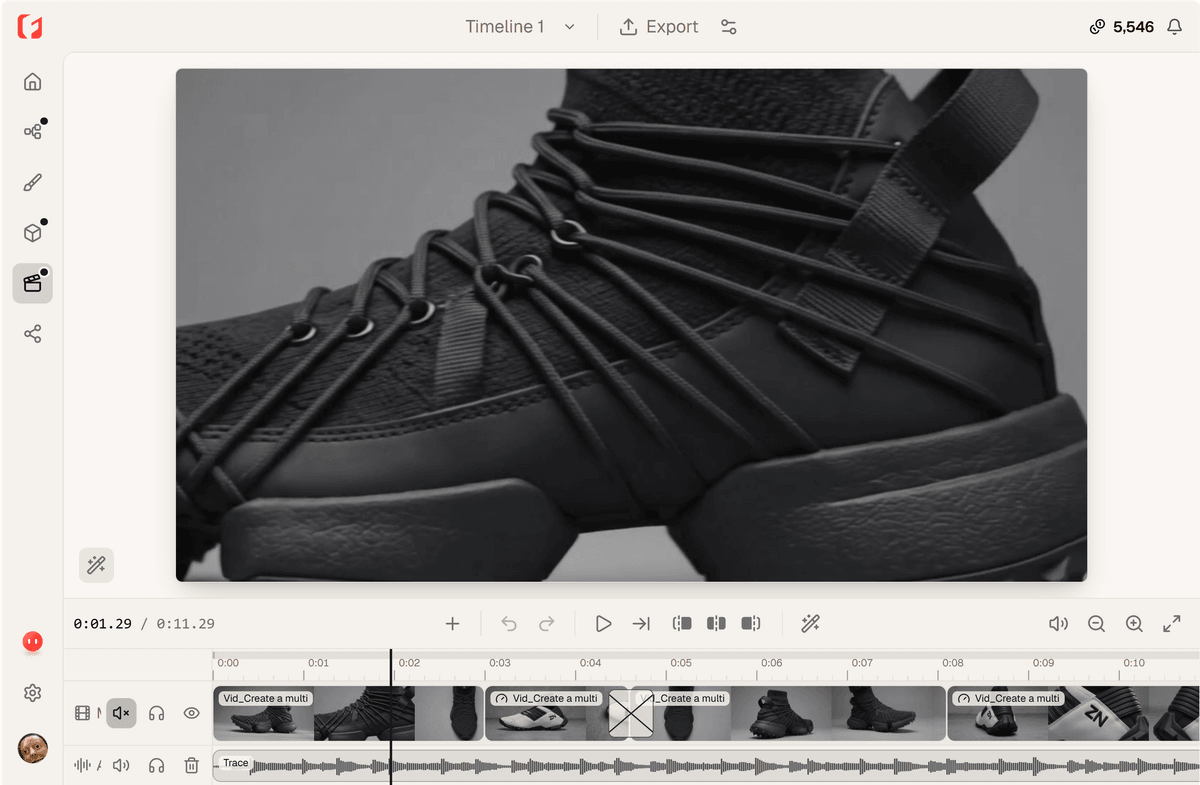Screen dimensions: 1200x785
Task: Click the total duration 0:11.29 text
Action: tap(185, 624)
